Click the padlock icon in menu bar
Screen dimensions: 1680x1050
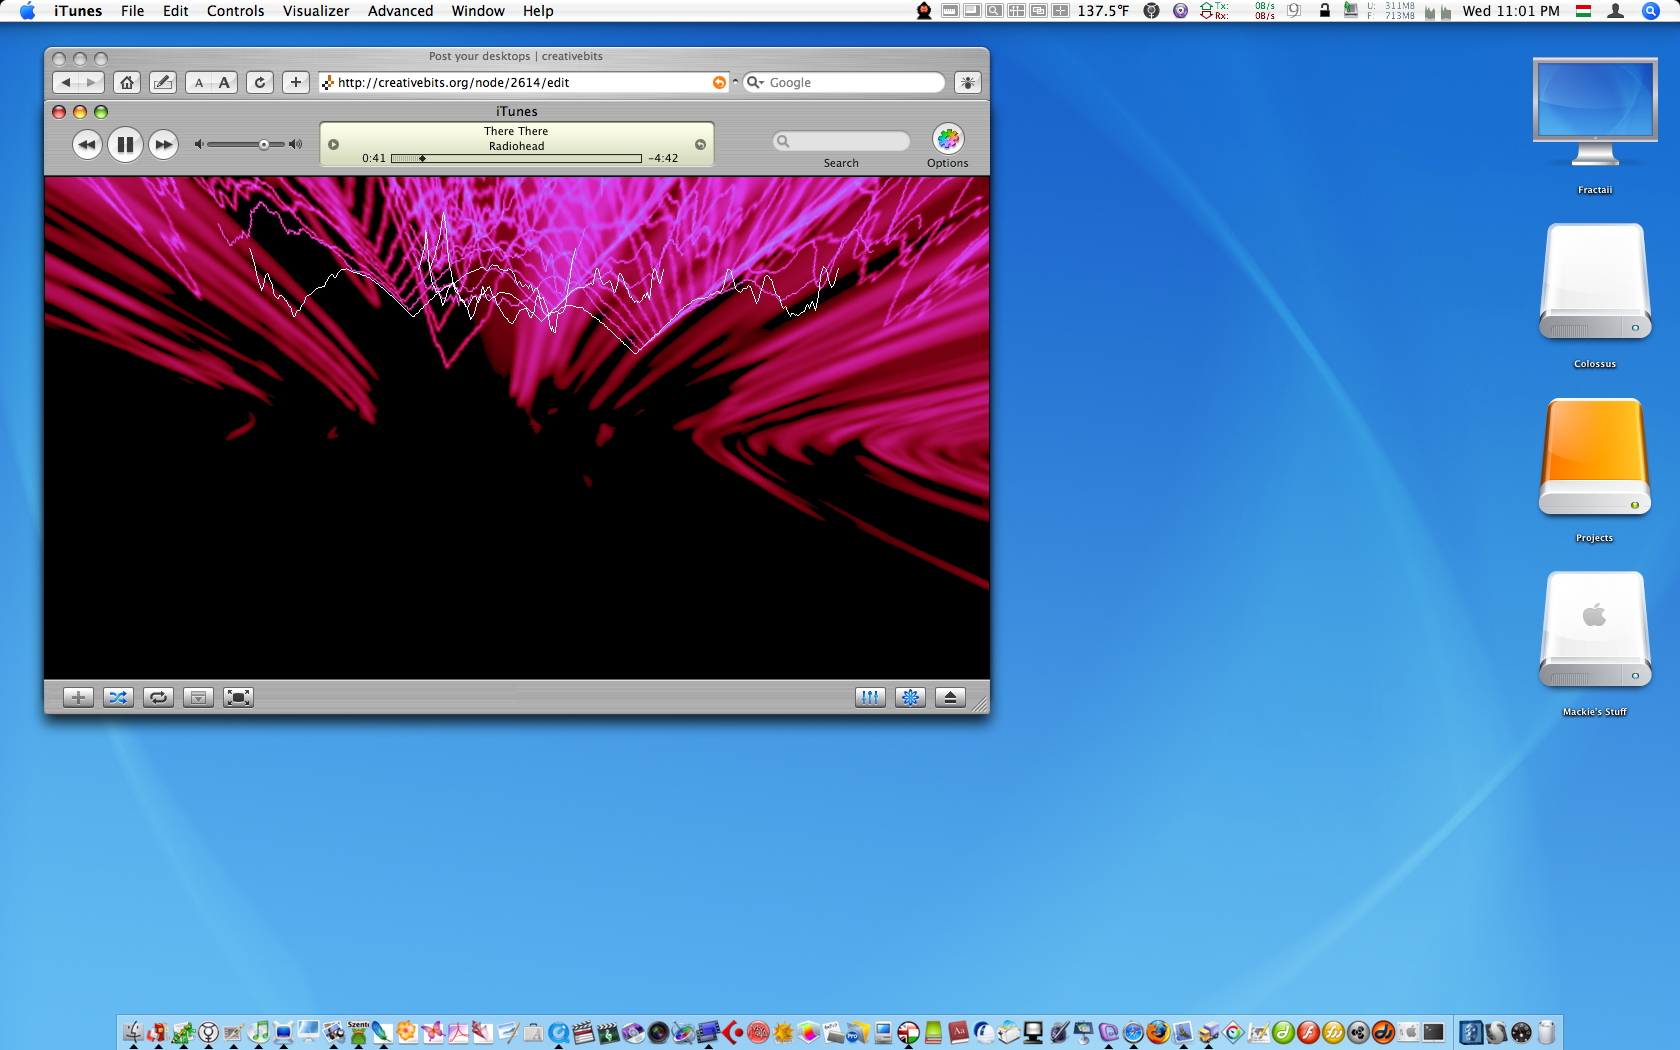1324,11
